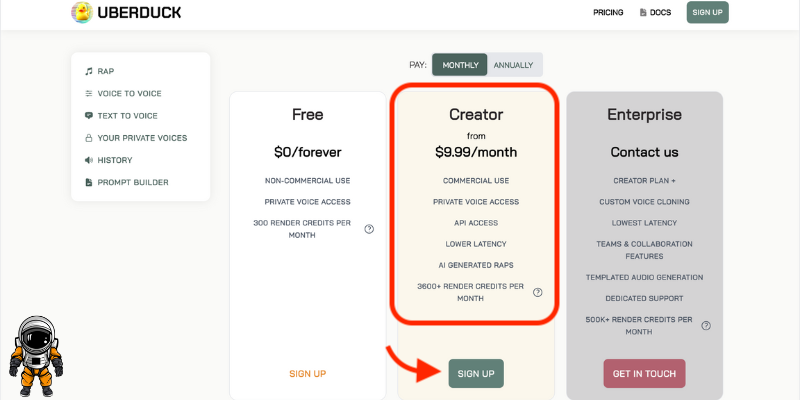Go to PRICING in top navigation

click(608, 13)
